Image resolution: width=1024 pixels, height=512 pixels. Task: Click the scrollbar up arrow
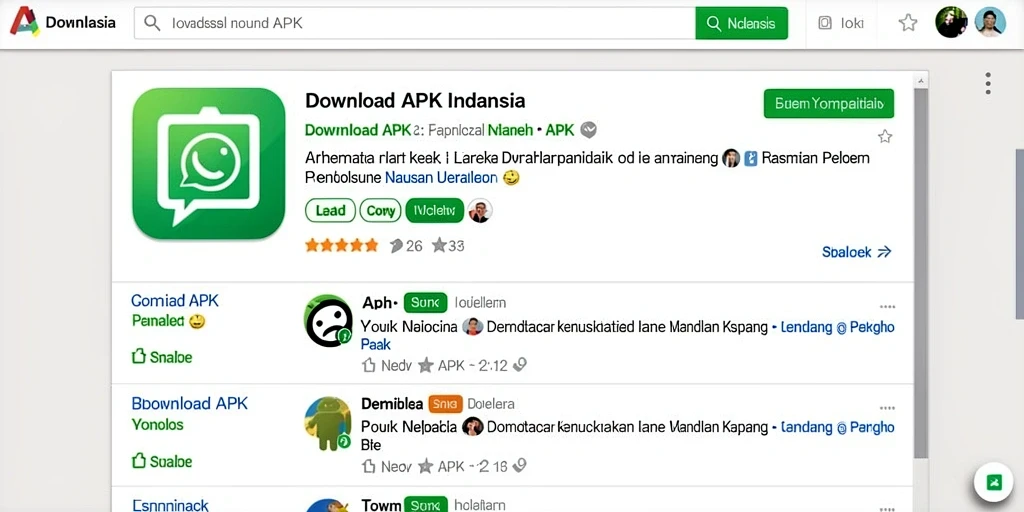(x=920, y=80)
